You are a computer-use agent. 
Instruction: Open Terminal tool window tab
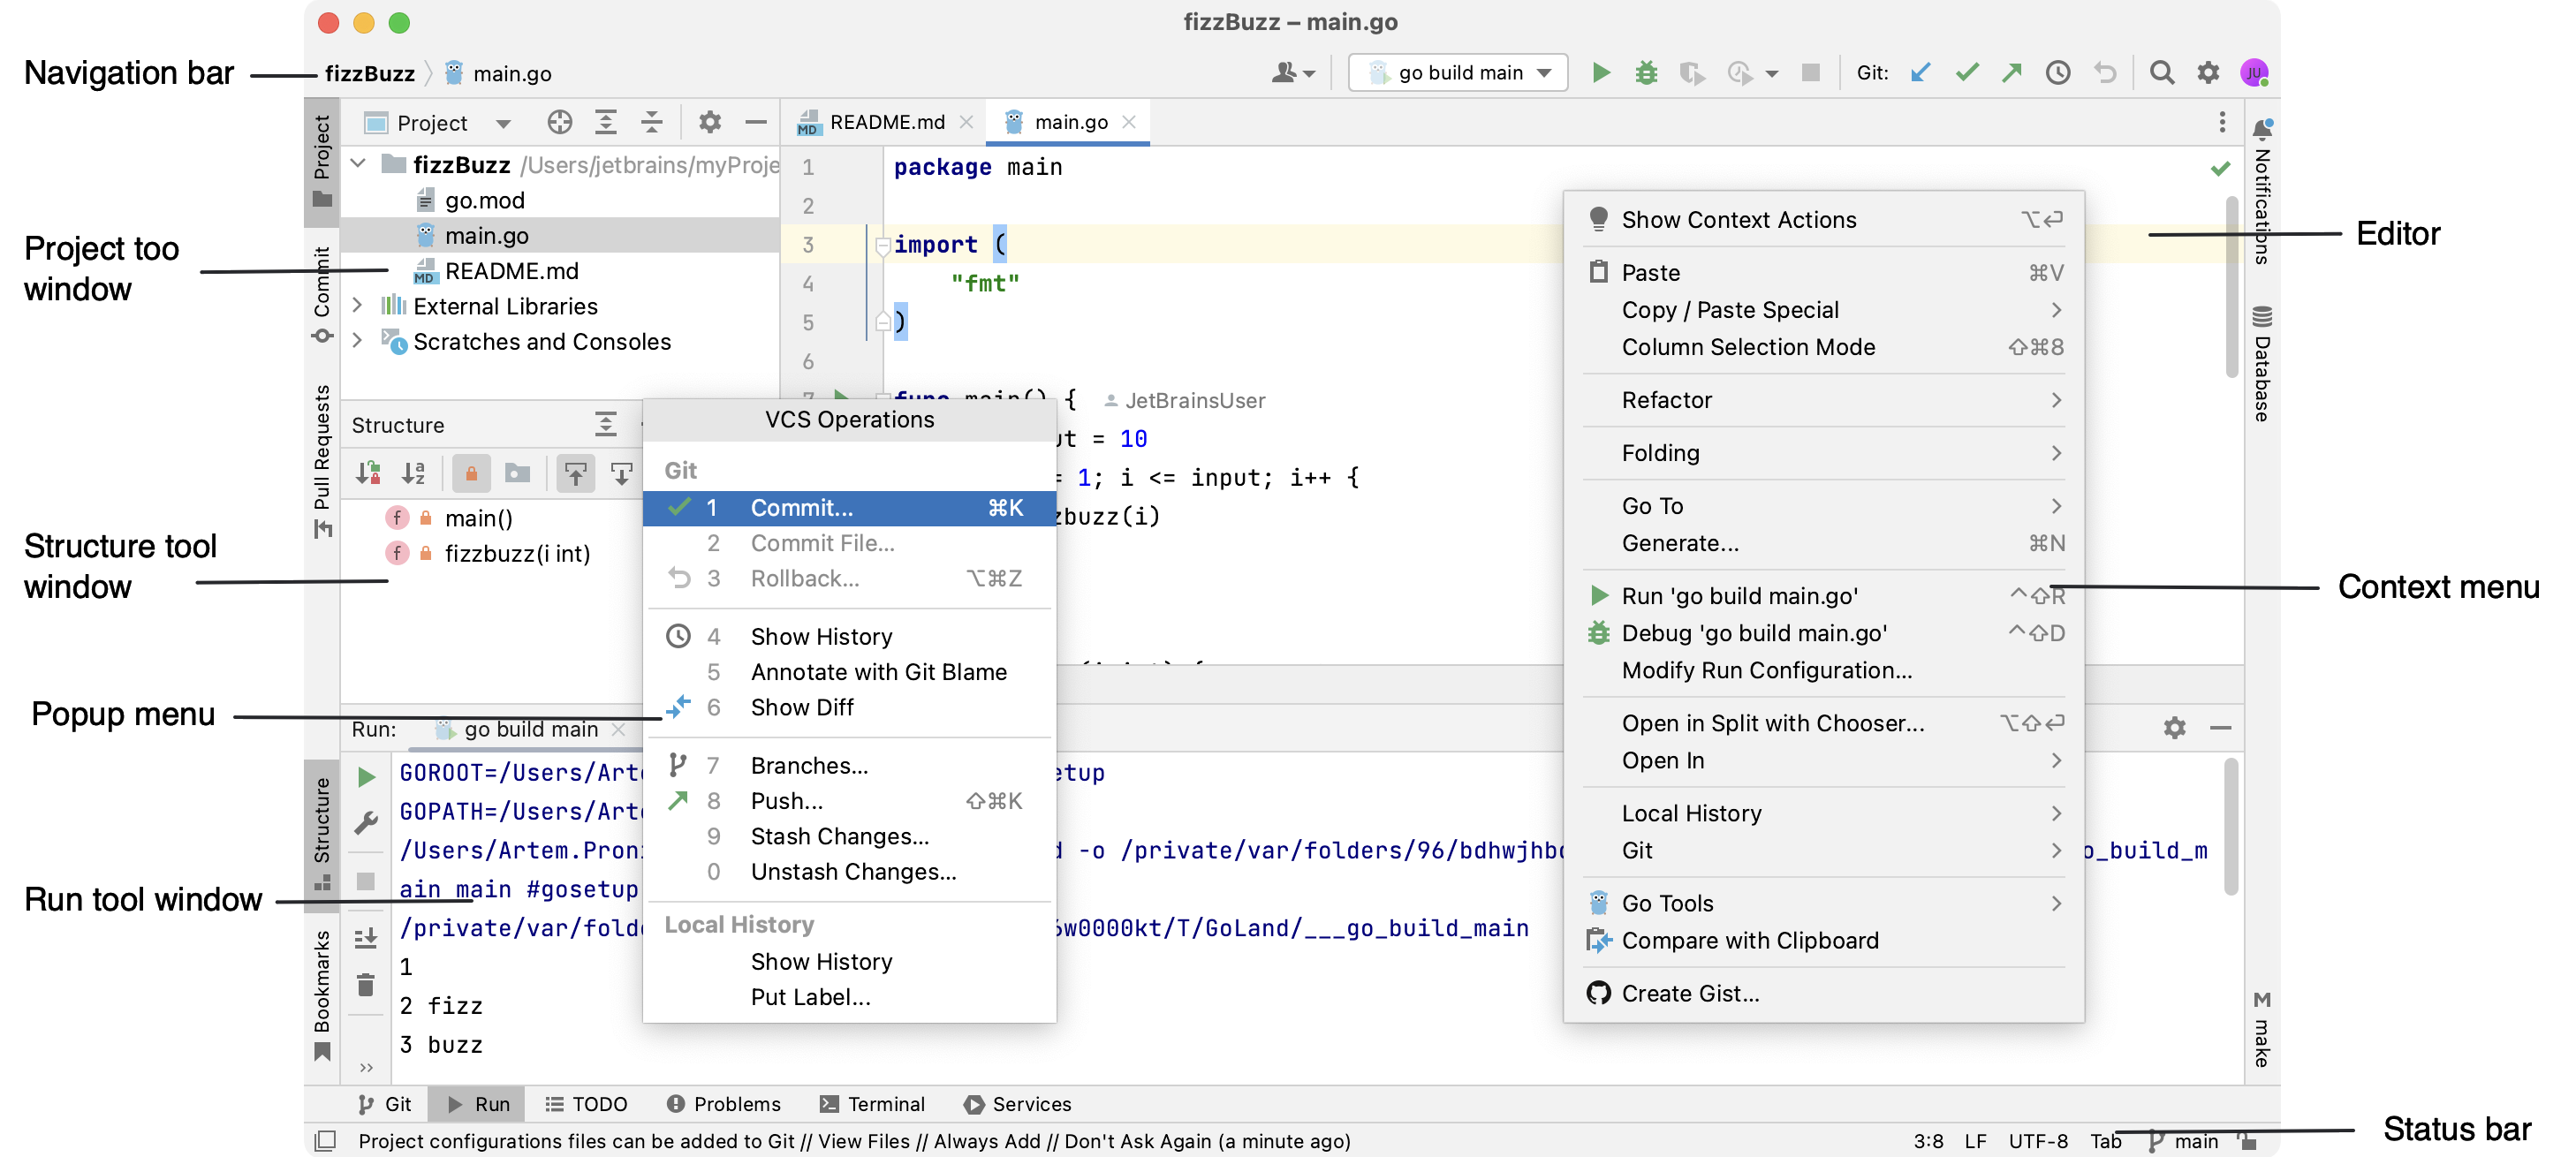[x=872, y=1104]
